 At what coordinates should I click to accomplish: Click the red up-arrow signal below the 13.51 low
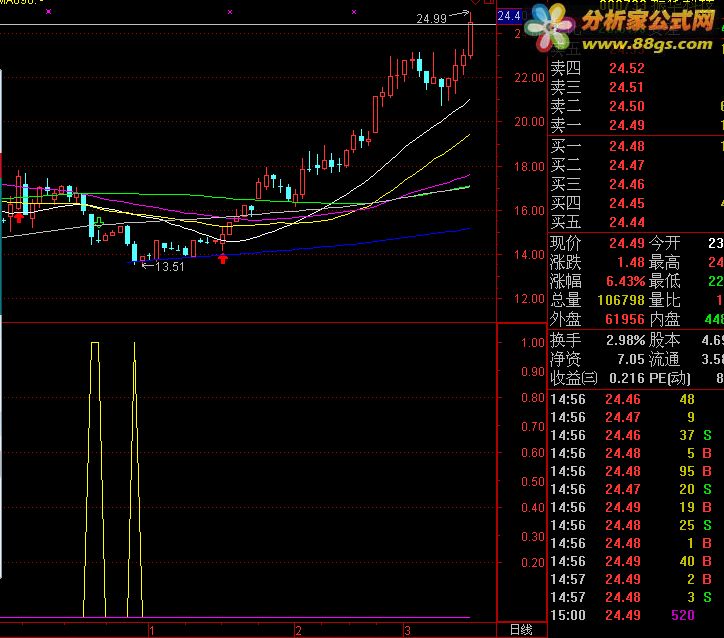pos(223,259)
